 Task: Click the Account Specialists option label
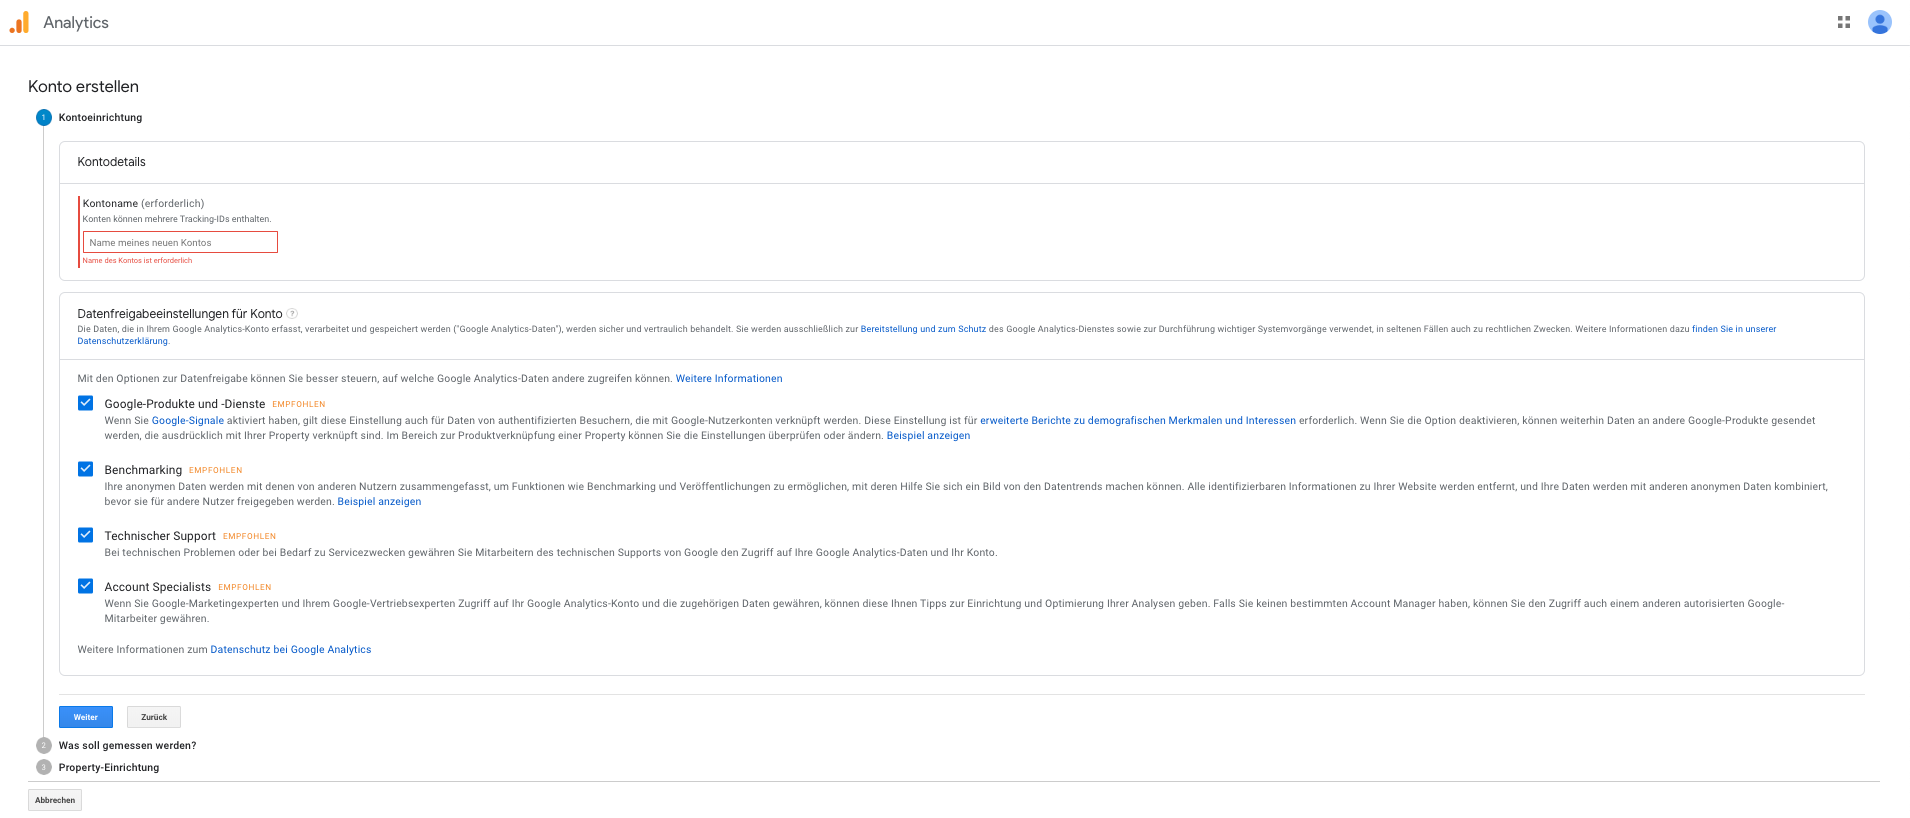click(x=158, y=587)
